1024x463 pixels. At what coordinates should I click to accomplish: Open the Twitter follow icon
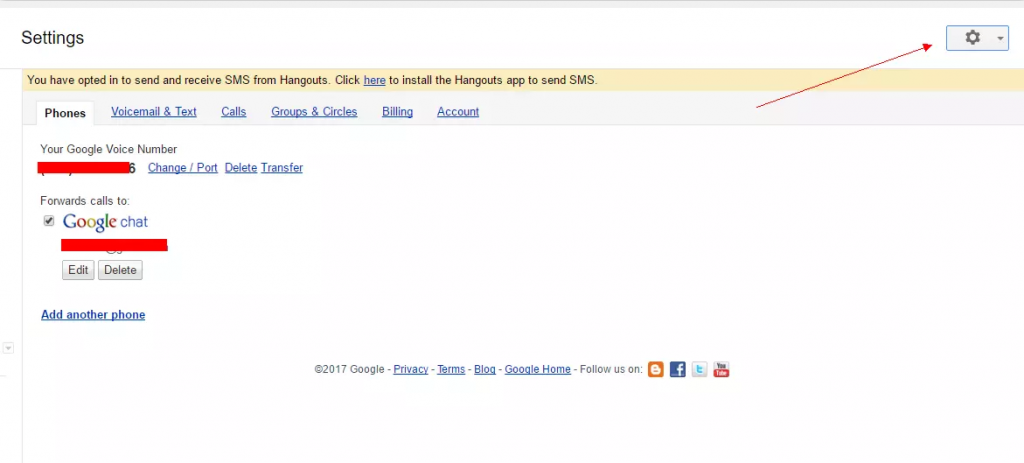(x=699, y=370)
